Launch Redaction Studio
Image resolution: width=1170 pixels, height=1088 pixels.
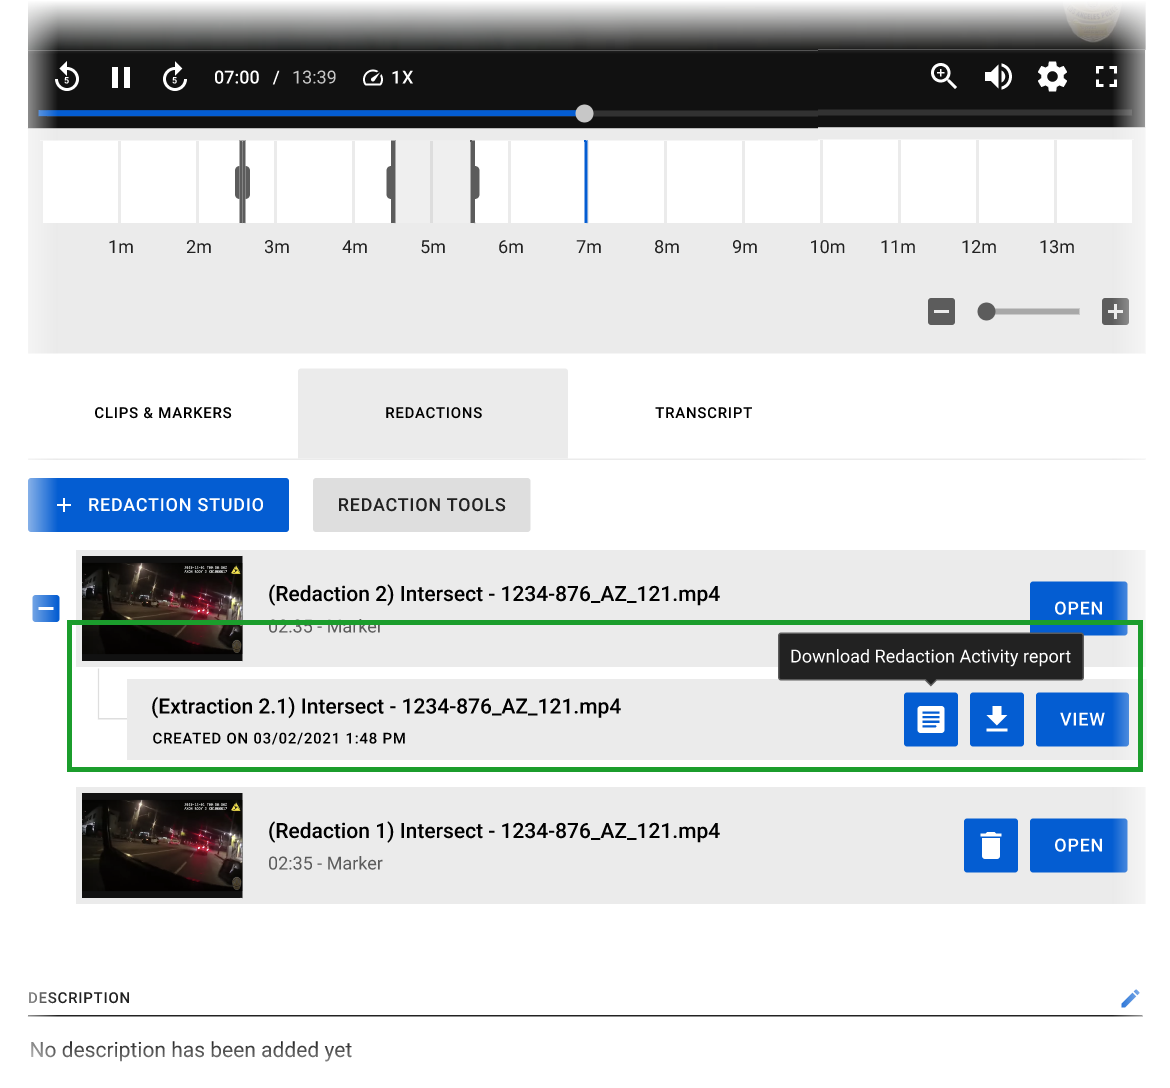point(158,505)
